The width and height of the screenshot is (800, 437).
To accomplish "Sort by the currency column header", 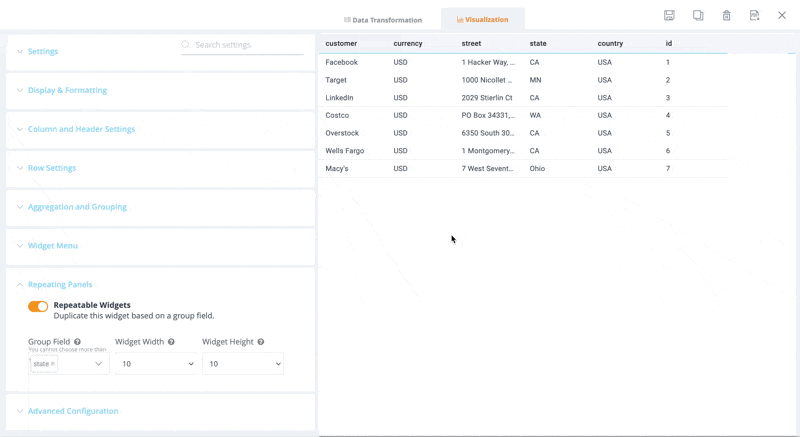I will click(408, 43).
